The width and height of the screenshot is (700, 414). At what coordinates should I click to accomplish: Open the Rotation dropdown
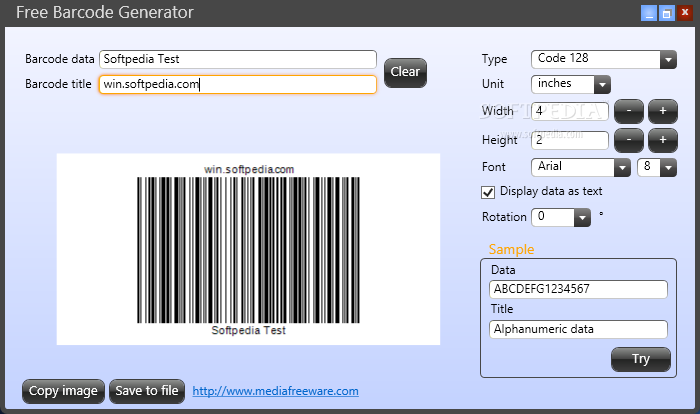click(561, 217)
